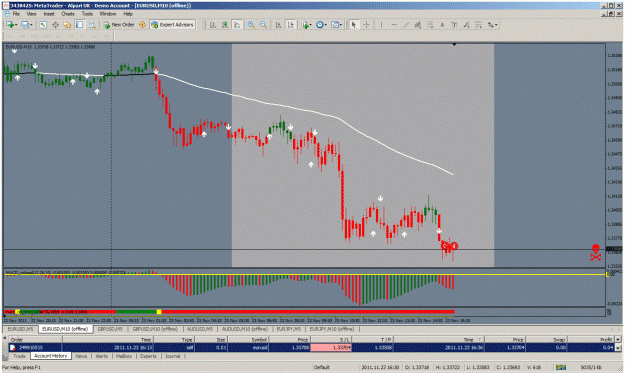
Task: Expand the Profiles dropdown arrow
Action: [x=31, y=25]
